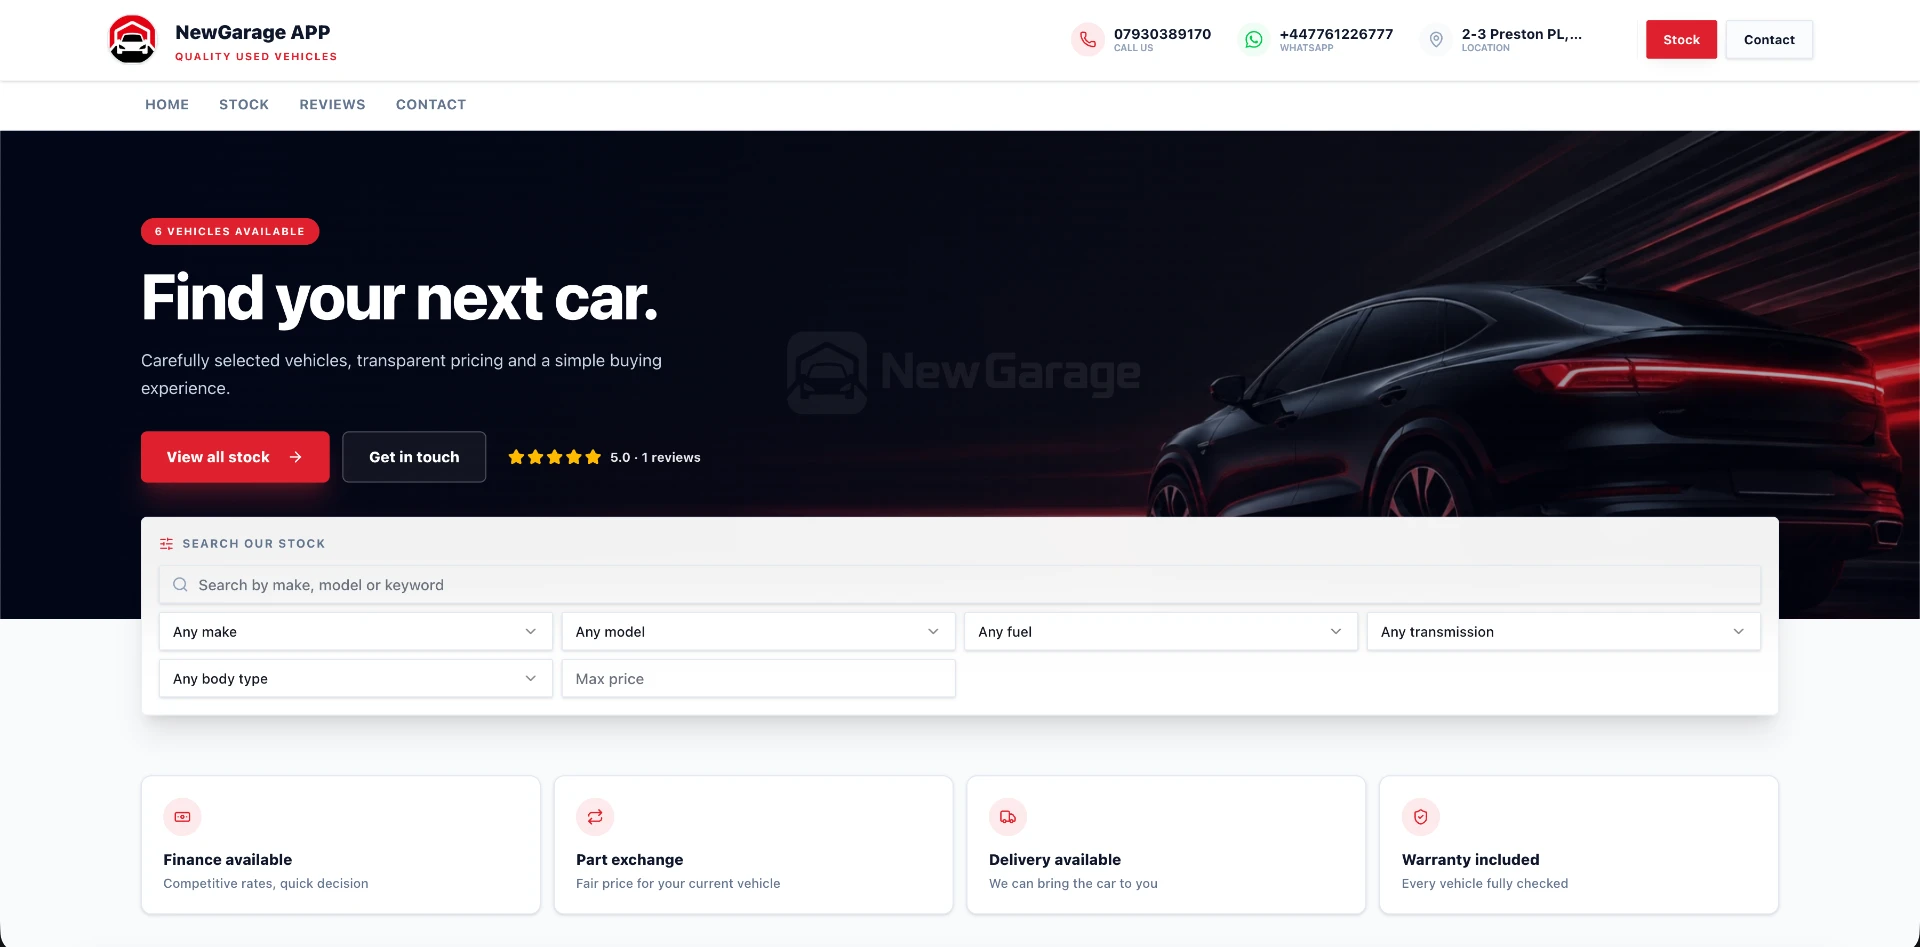Click the Delivery available truck icon

(x=1008, y=817)
